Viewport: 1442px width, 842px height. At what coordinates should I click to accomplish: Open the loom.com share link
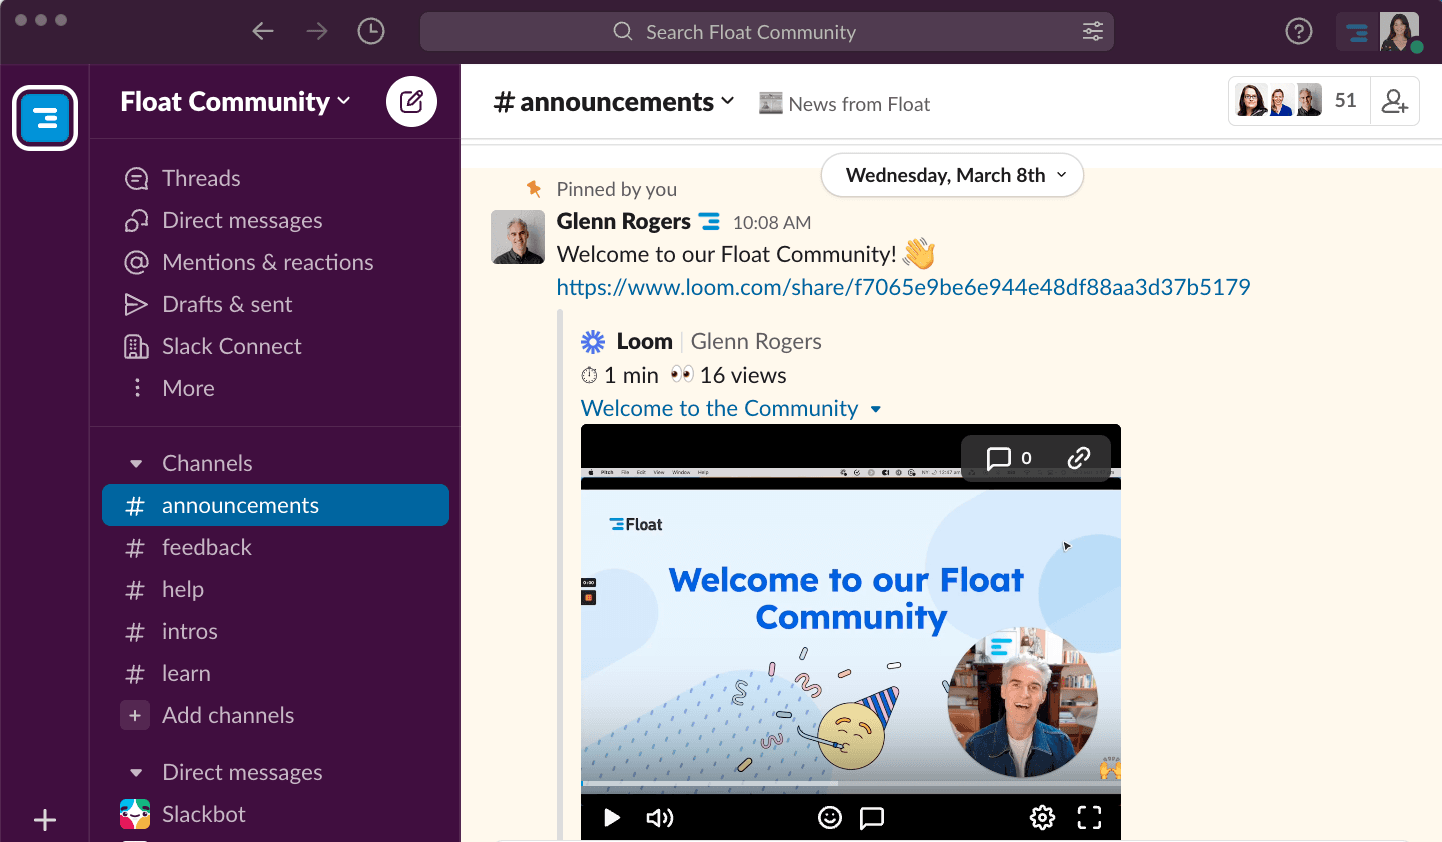click(903, 288)
